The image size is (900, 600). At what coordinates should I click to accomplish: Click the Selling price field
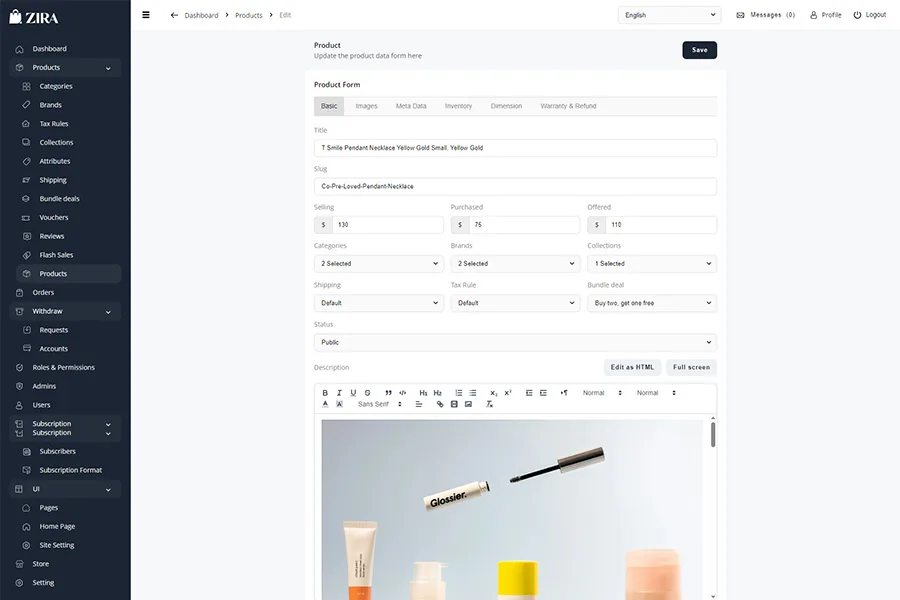[387, 224]
